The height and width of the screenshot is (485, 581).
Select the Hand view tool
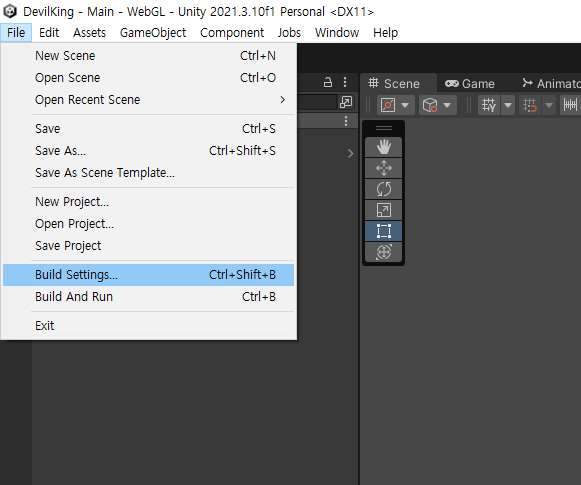pos(384,147)
